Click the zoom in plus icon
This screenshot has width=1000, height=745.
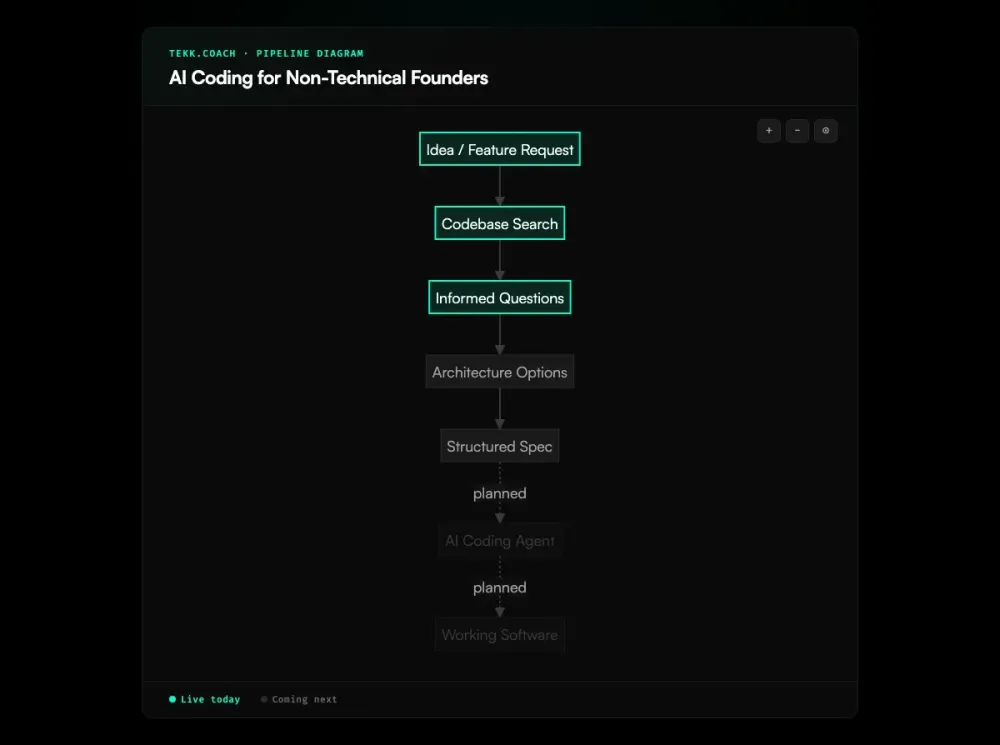(x=768, y=131)
